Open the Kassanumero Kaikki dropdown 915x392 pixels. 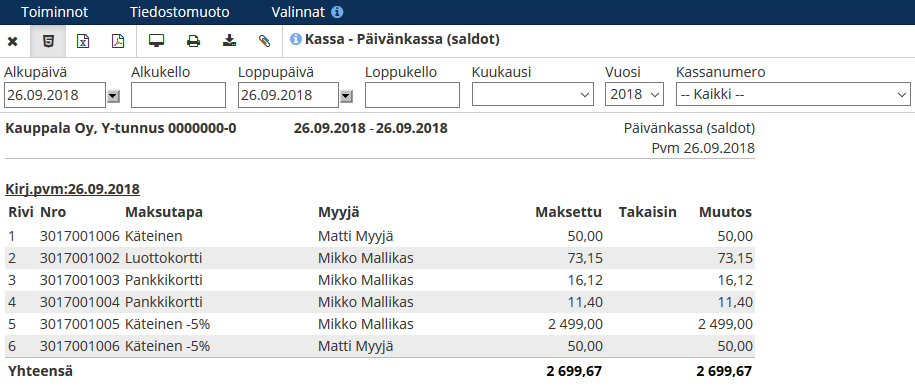[x=793, y=94]
